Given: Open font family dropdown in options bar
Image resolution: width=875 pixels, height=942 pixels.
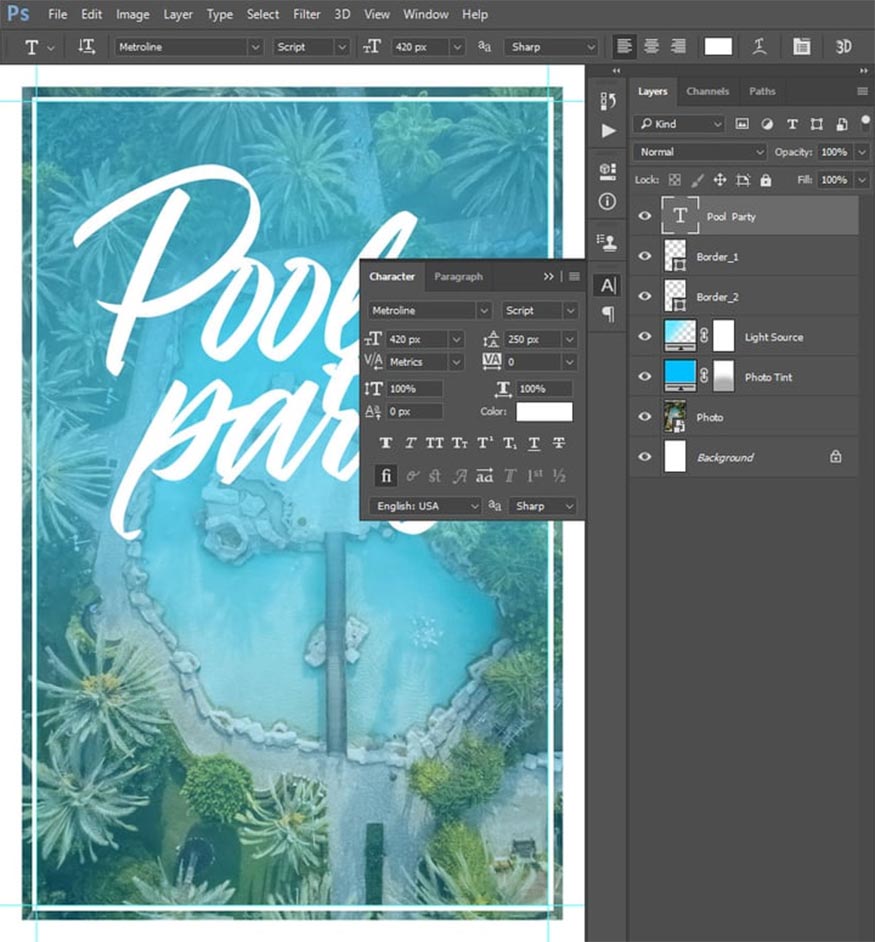Looking at the screenshot, I should 255,47.
